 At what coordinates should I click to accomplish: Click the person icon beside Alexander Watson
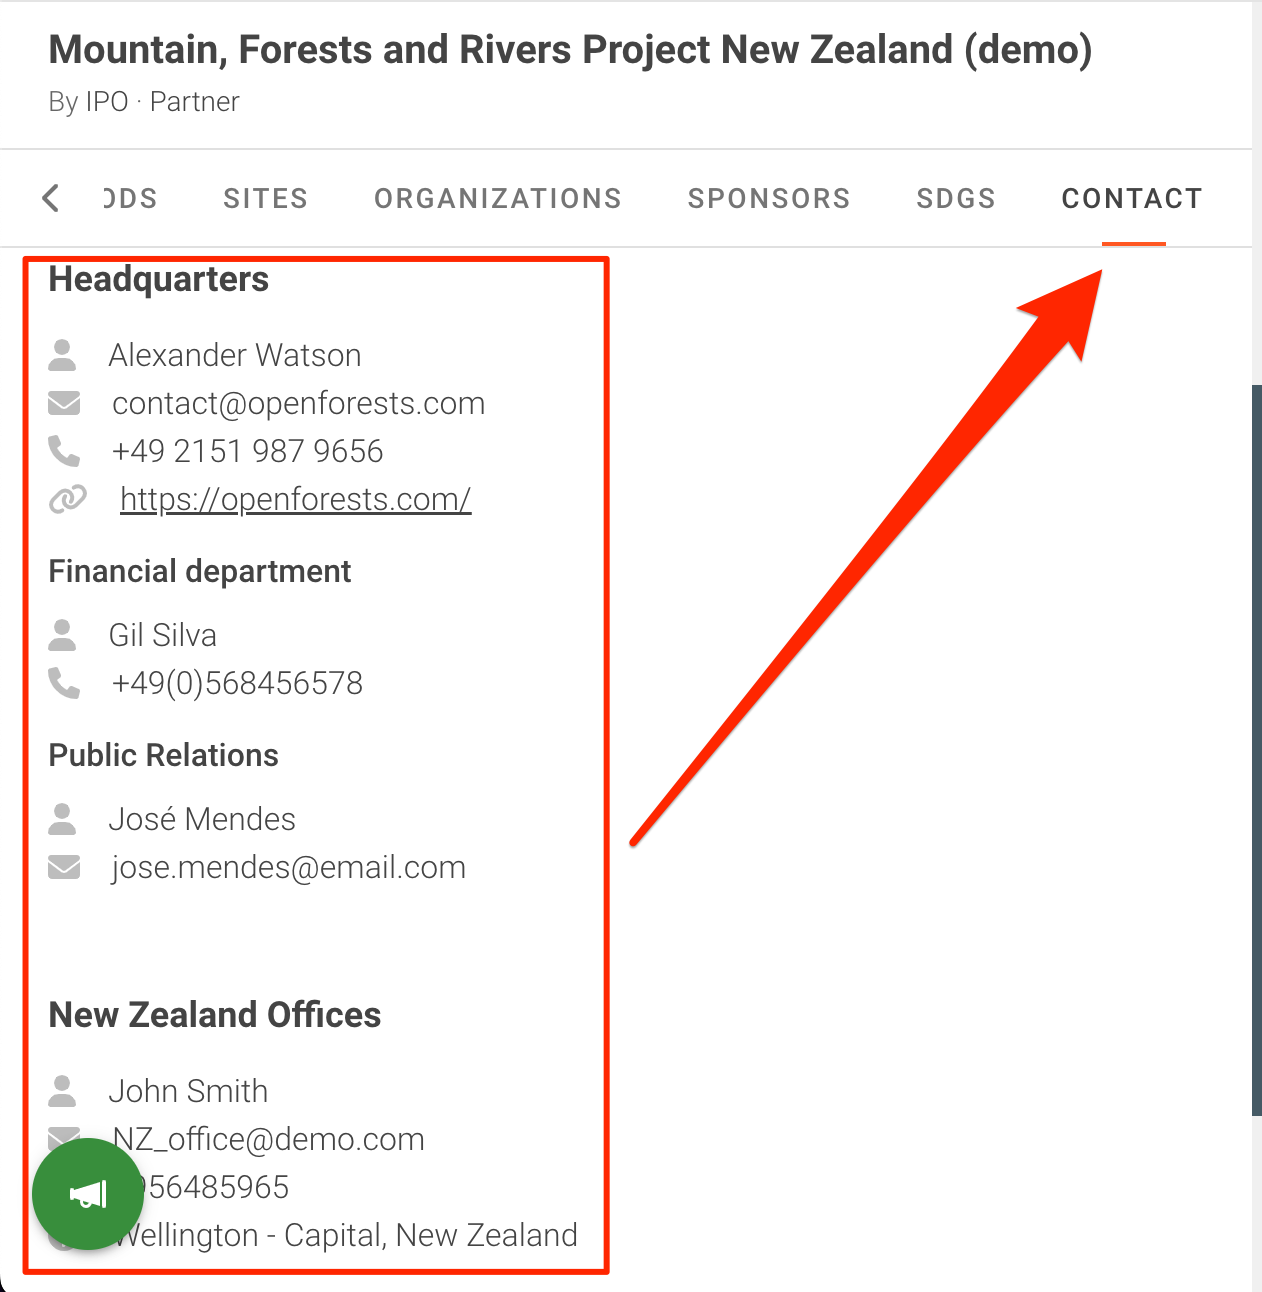point(63,355)
